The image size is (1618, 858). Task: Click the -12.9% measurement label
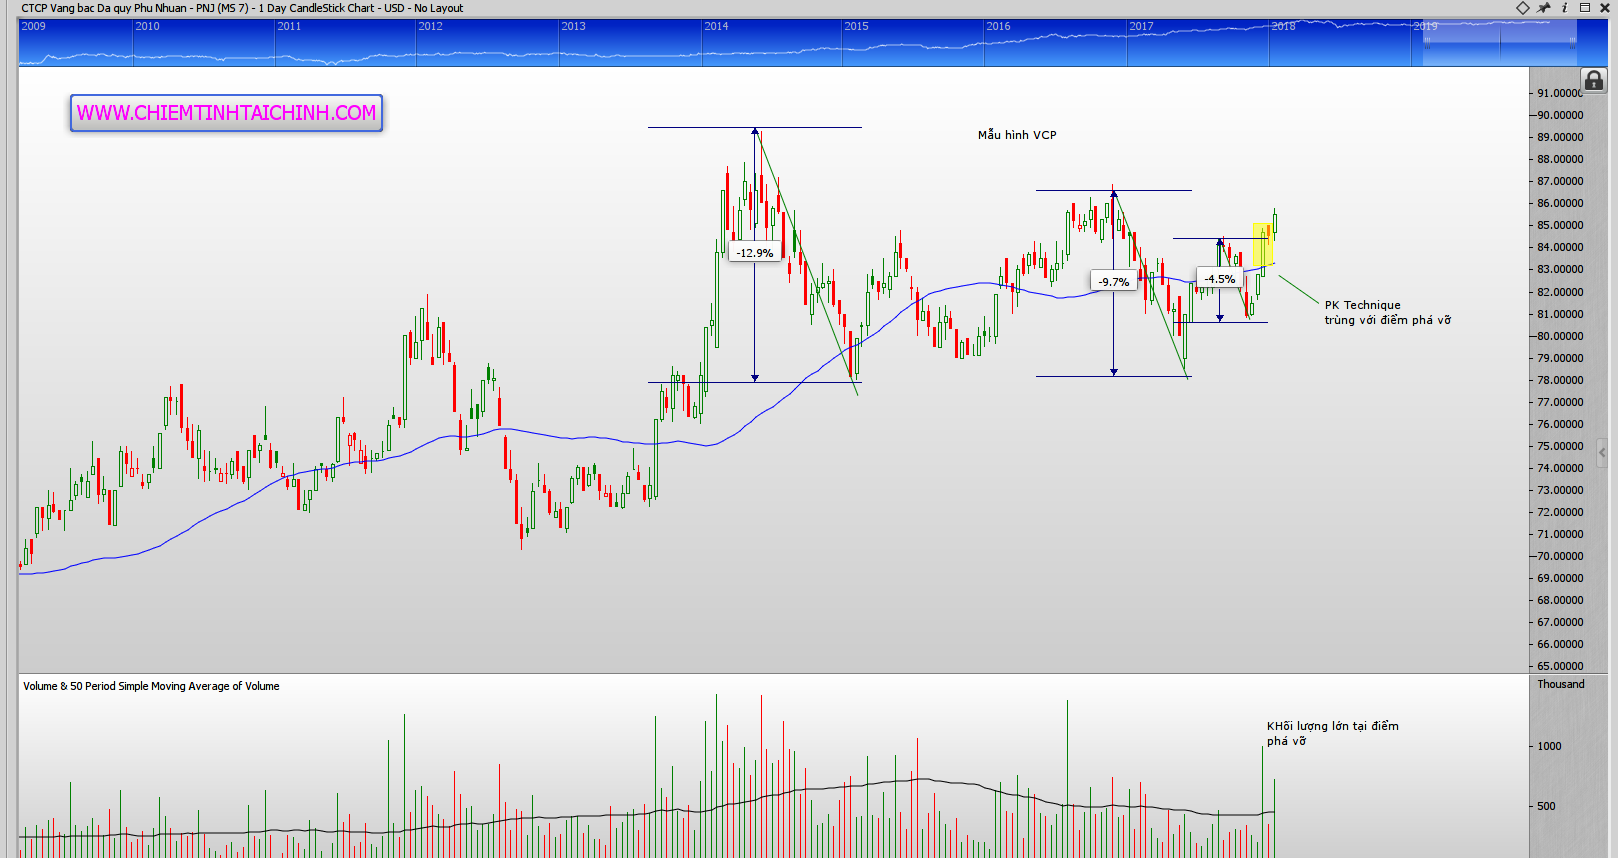(x=755, y=253)
